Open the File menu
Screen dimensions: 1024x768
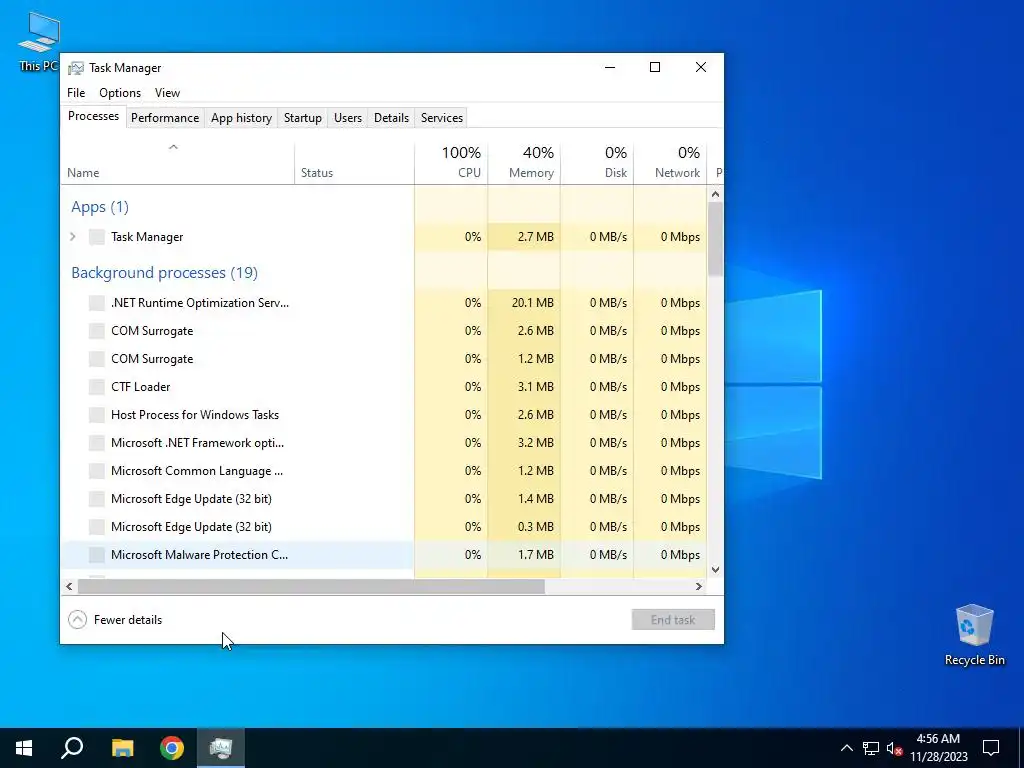(x=76, y=93)
